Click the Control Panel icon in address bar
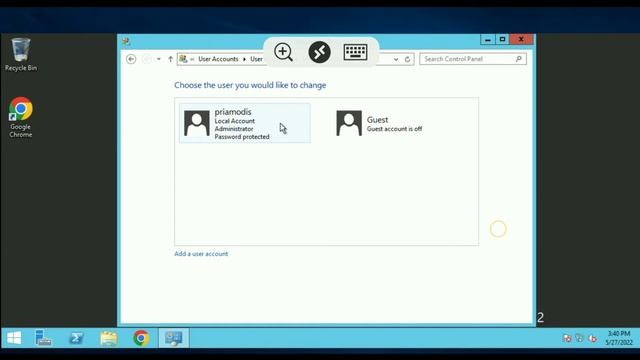640x360 pixels. click(183, 59)
